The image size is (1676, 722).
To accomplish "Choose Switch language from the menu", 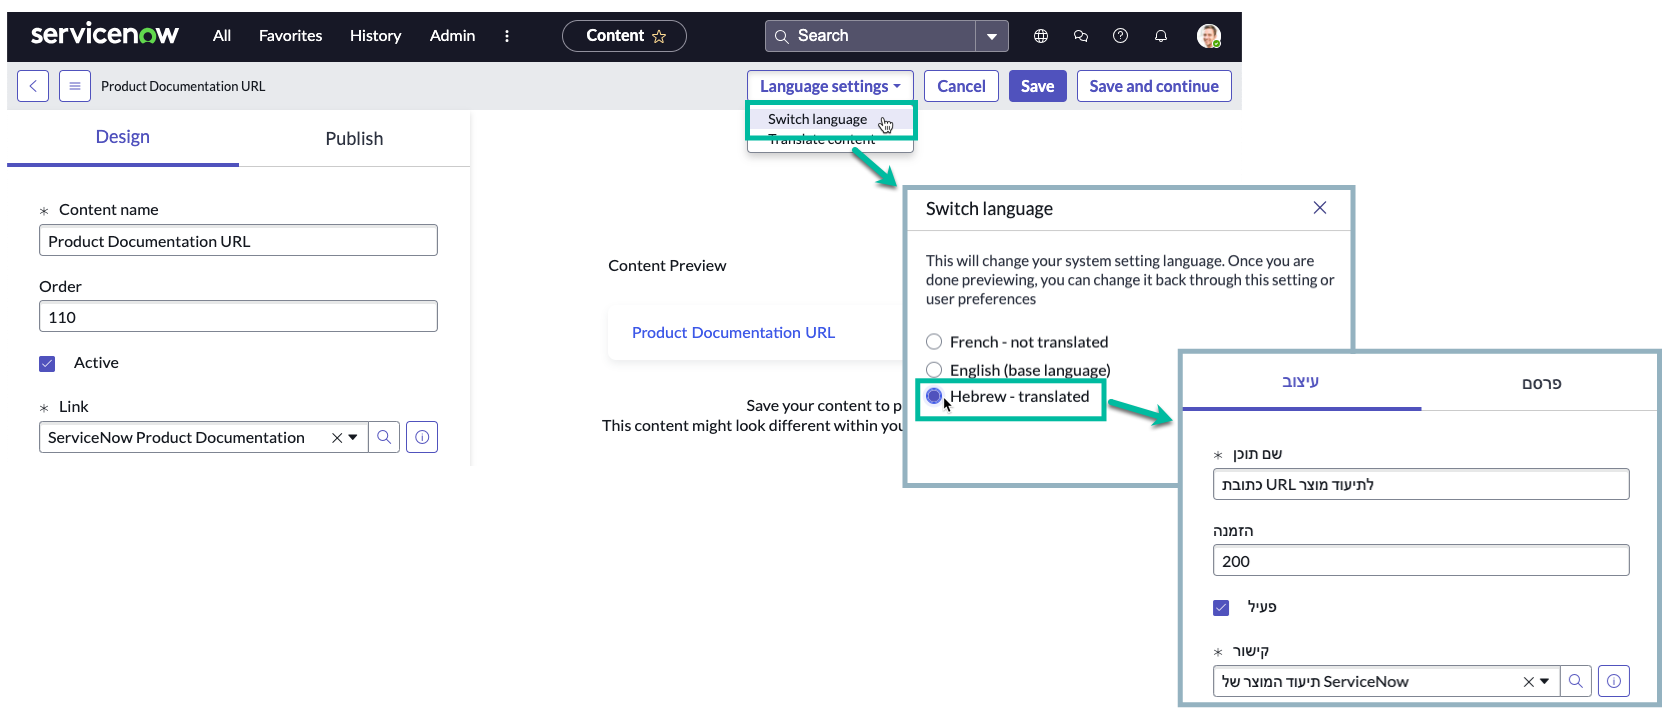I will 818,119.
